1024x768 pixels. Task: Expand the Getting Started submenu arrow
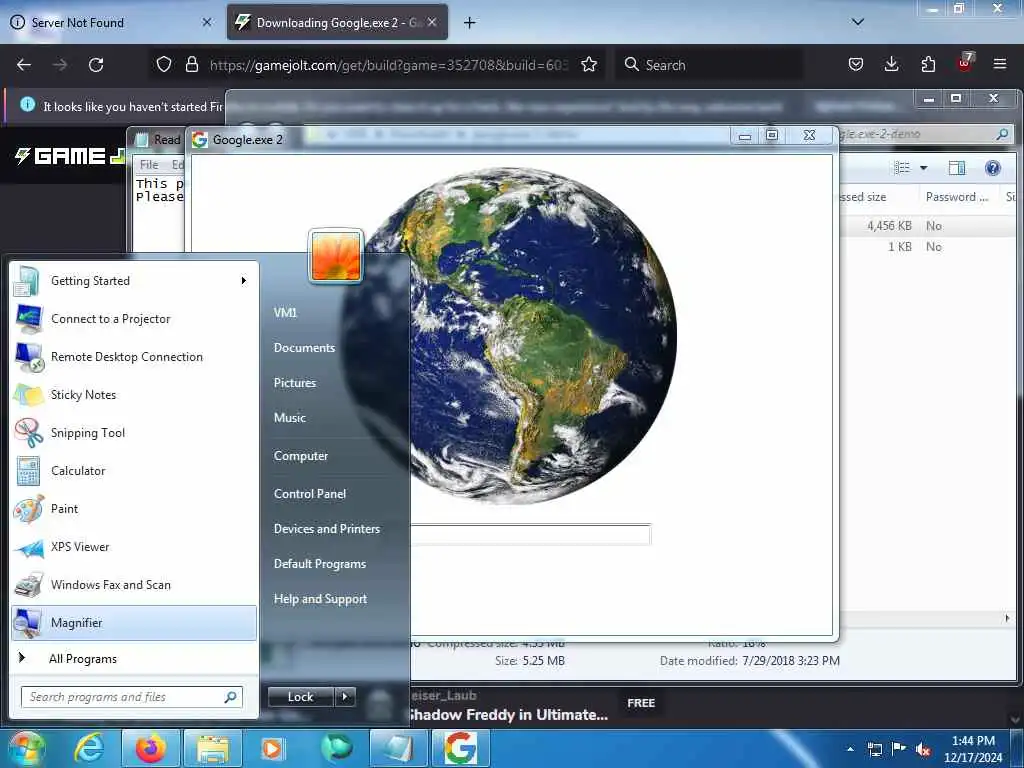[x=244, y=281]
